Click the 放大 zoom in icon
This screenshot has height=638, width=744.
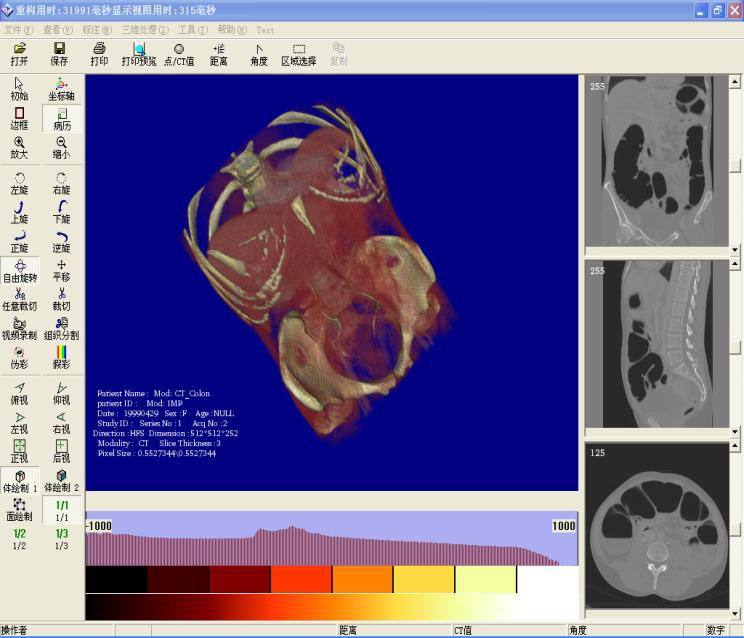click(19, 148)
